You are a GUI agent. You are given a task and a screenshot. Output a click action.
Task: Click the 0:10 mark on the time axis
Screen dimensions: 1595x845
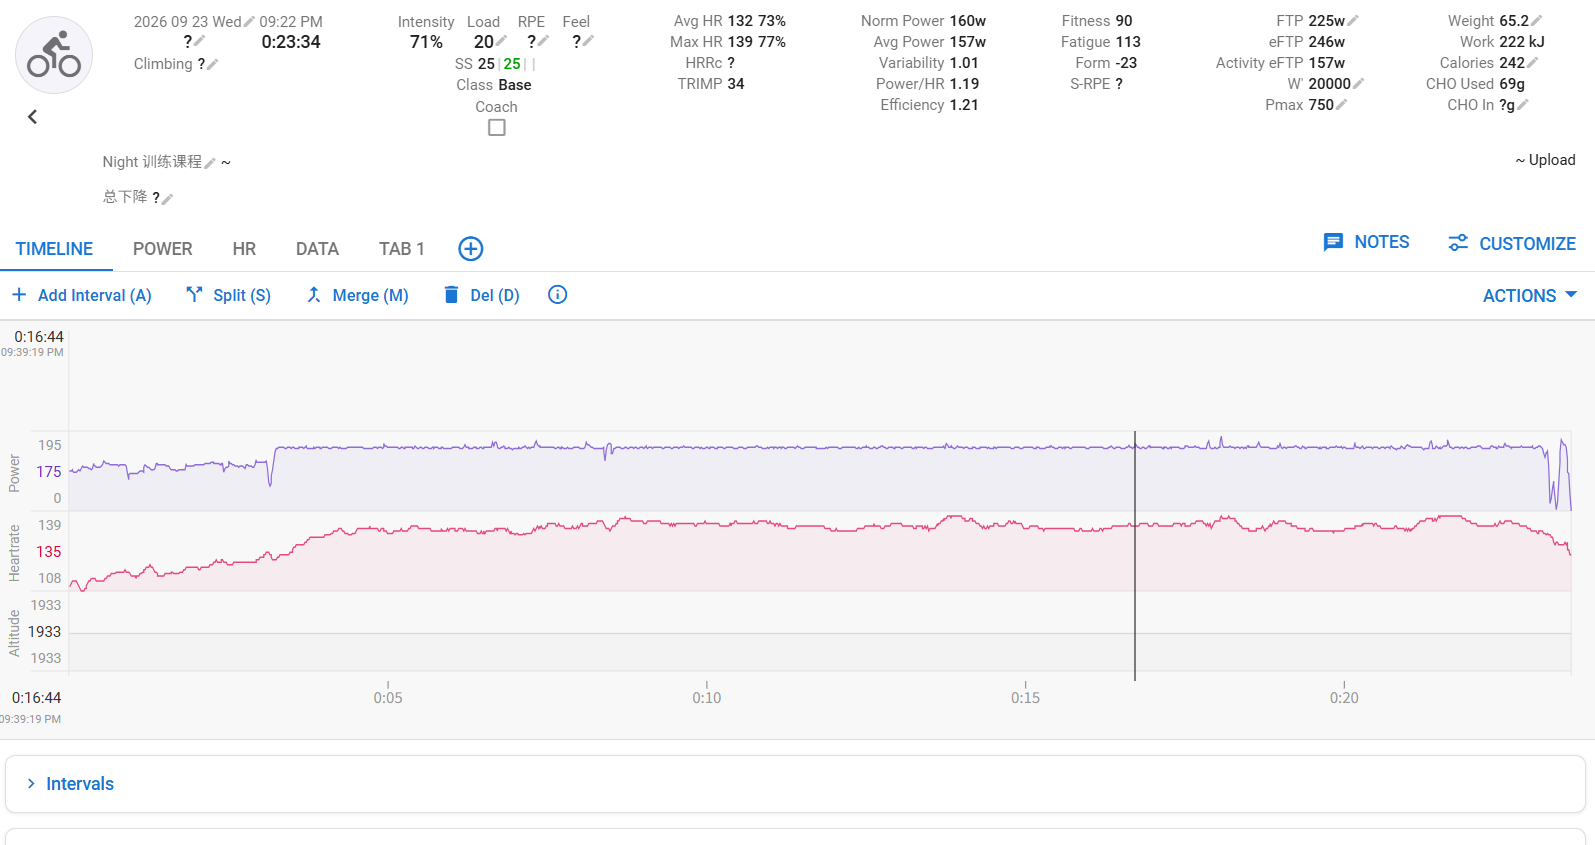(x=707, y=698)
